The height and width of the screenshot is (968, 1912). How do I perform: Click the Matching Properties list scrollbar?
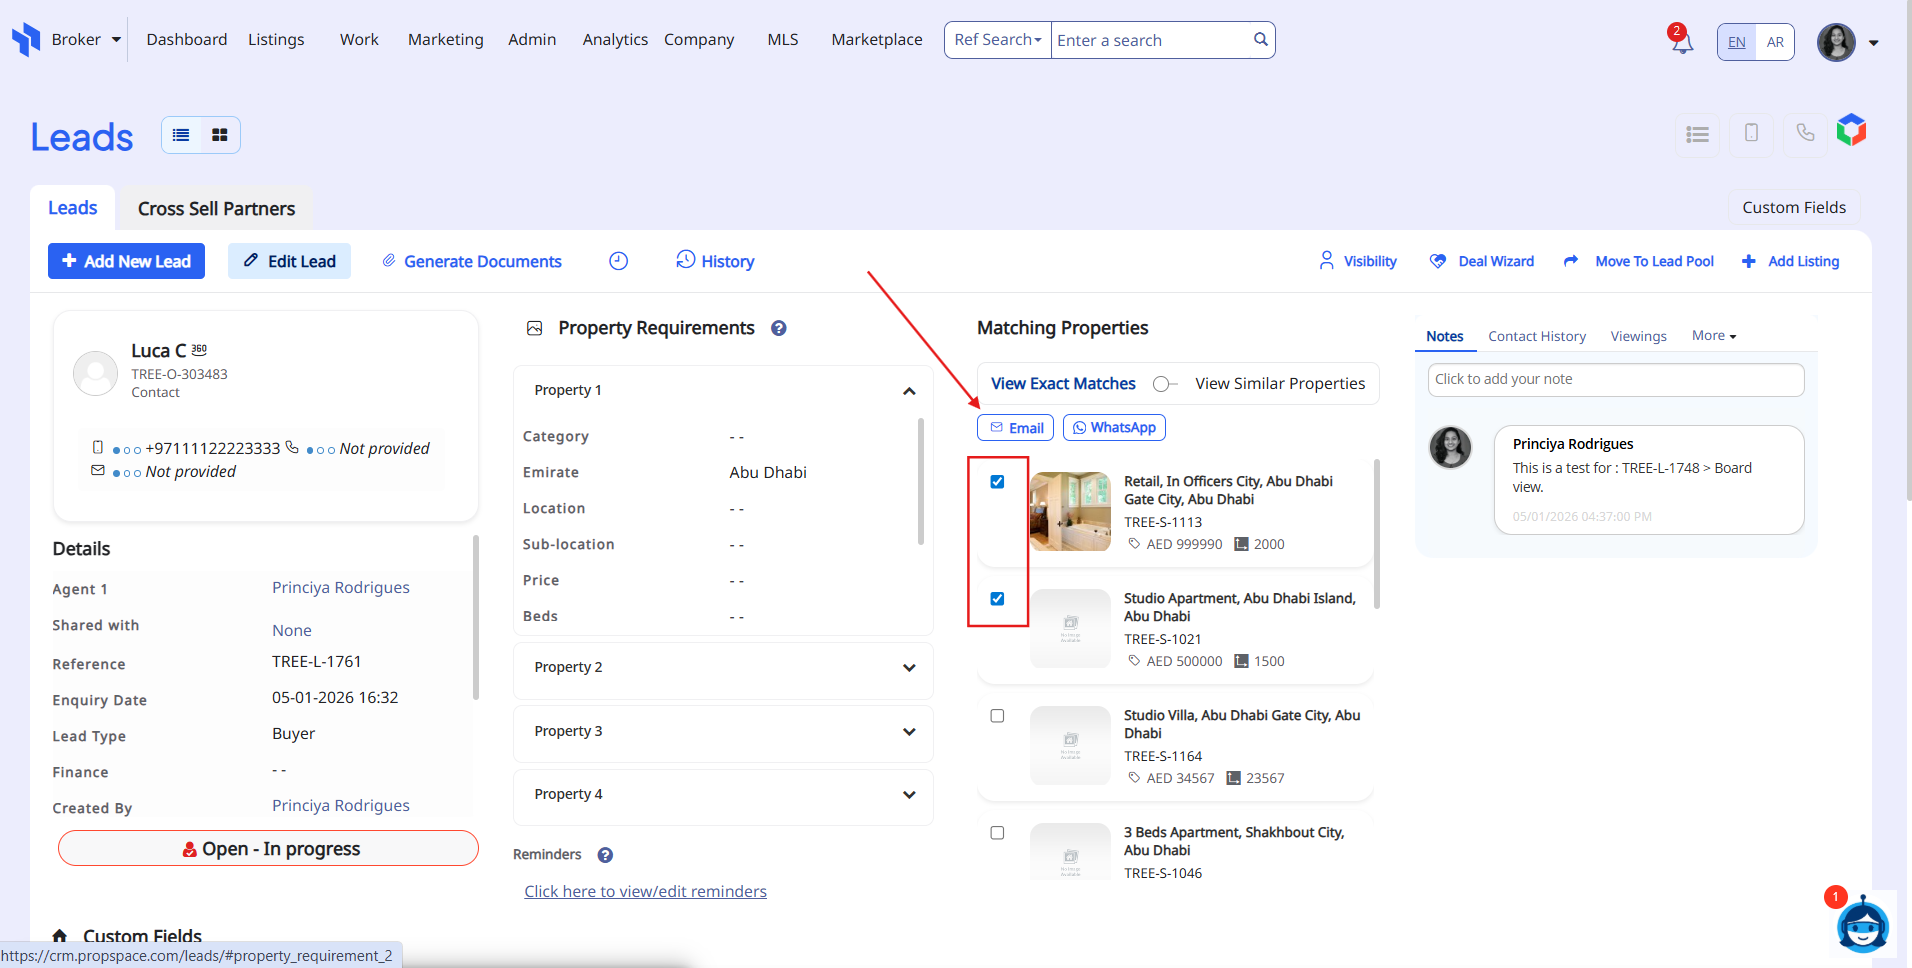(1377, 535)
